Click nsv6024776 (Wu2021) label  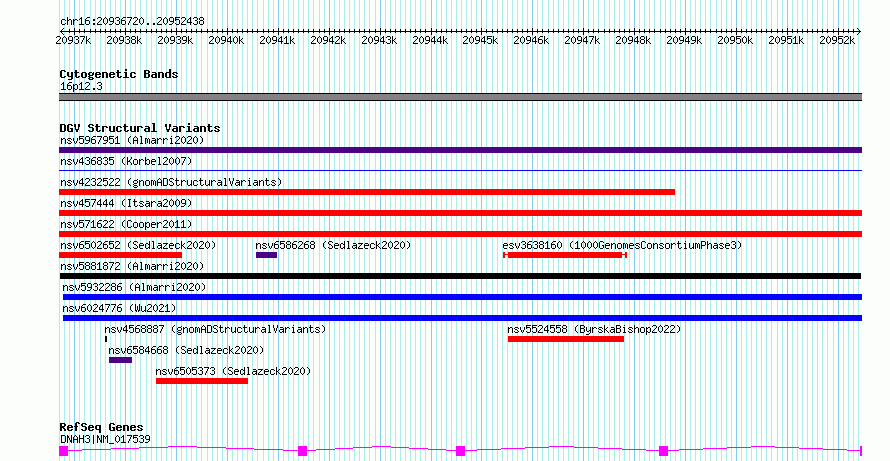point(119,308)
